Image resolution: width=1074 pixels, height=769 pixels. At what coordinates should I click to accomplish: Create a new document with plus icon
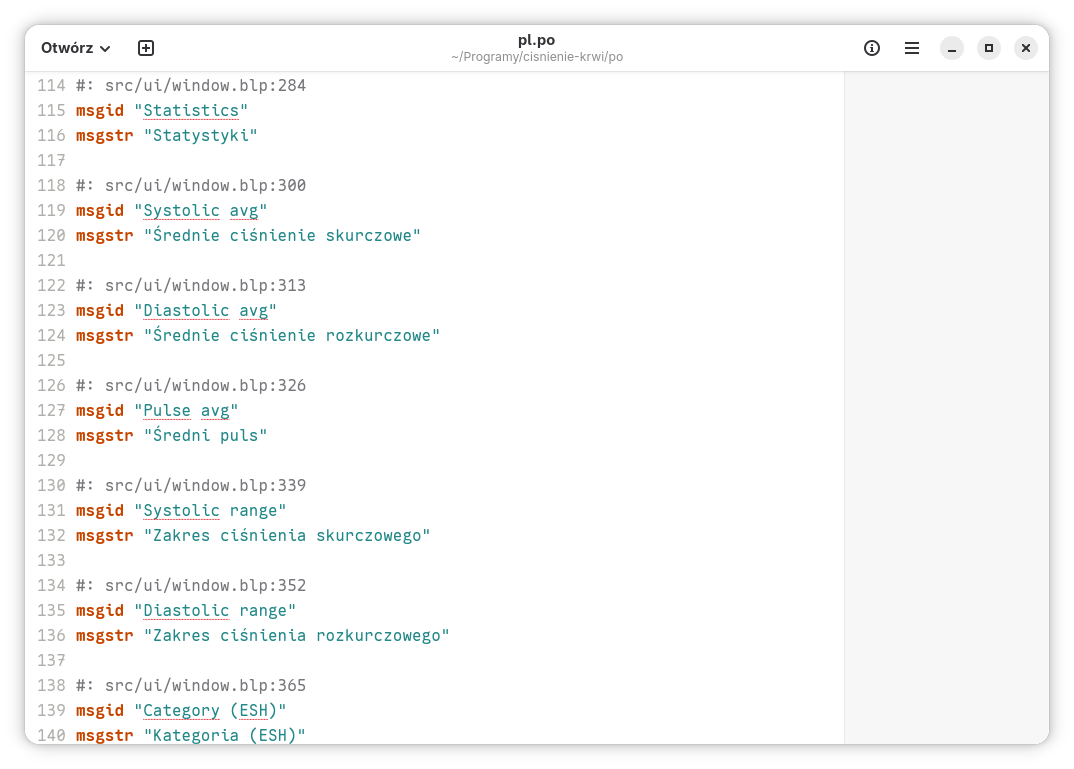[x=146, y=48]
